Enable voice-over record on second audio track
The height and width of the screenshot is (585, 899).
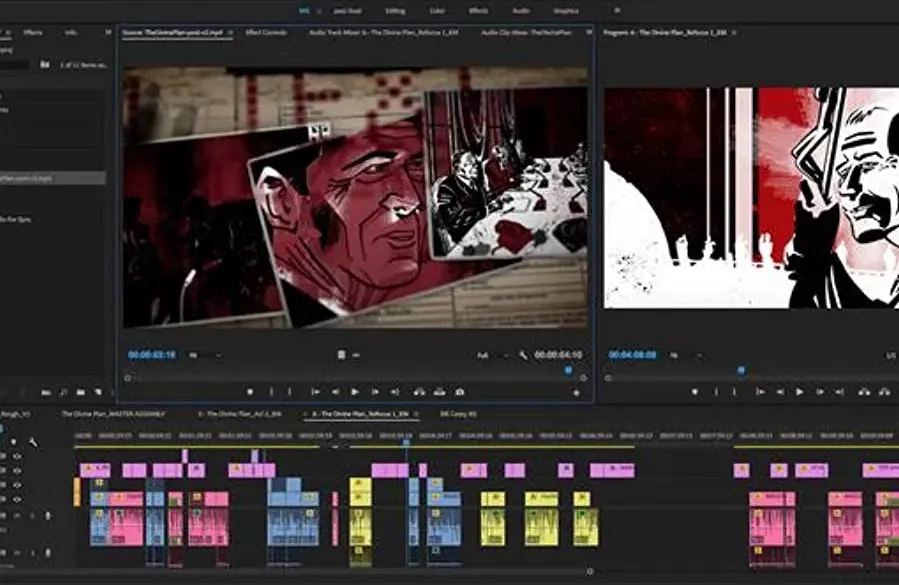(x=48, y=553)
